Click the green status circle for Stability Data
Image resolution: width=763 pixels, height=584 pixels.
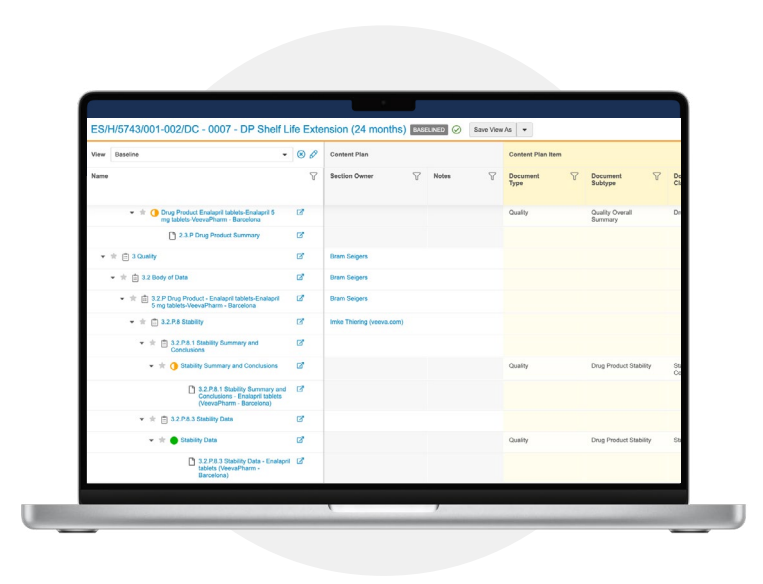(x=174, y=440)
